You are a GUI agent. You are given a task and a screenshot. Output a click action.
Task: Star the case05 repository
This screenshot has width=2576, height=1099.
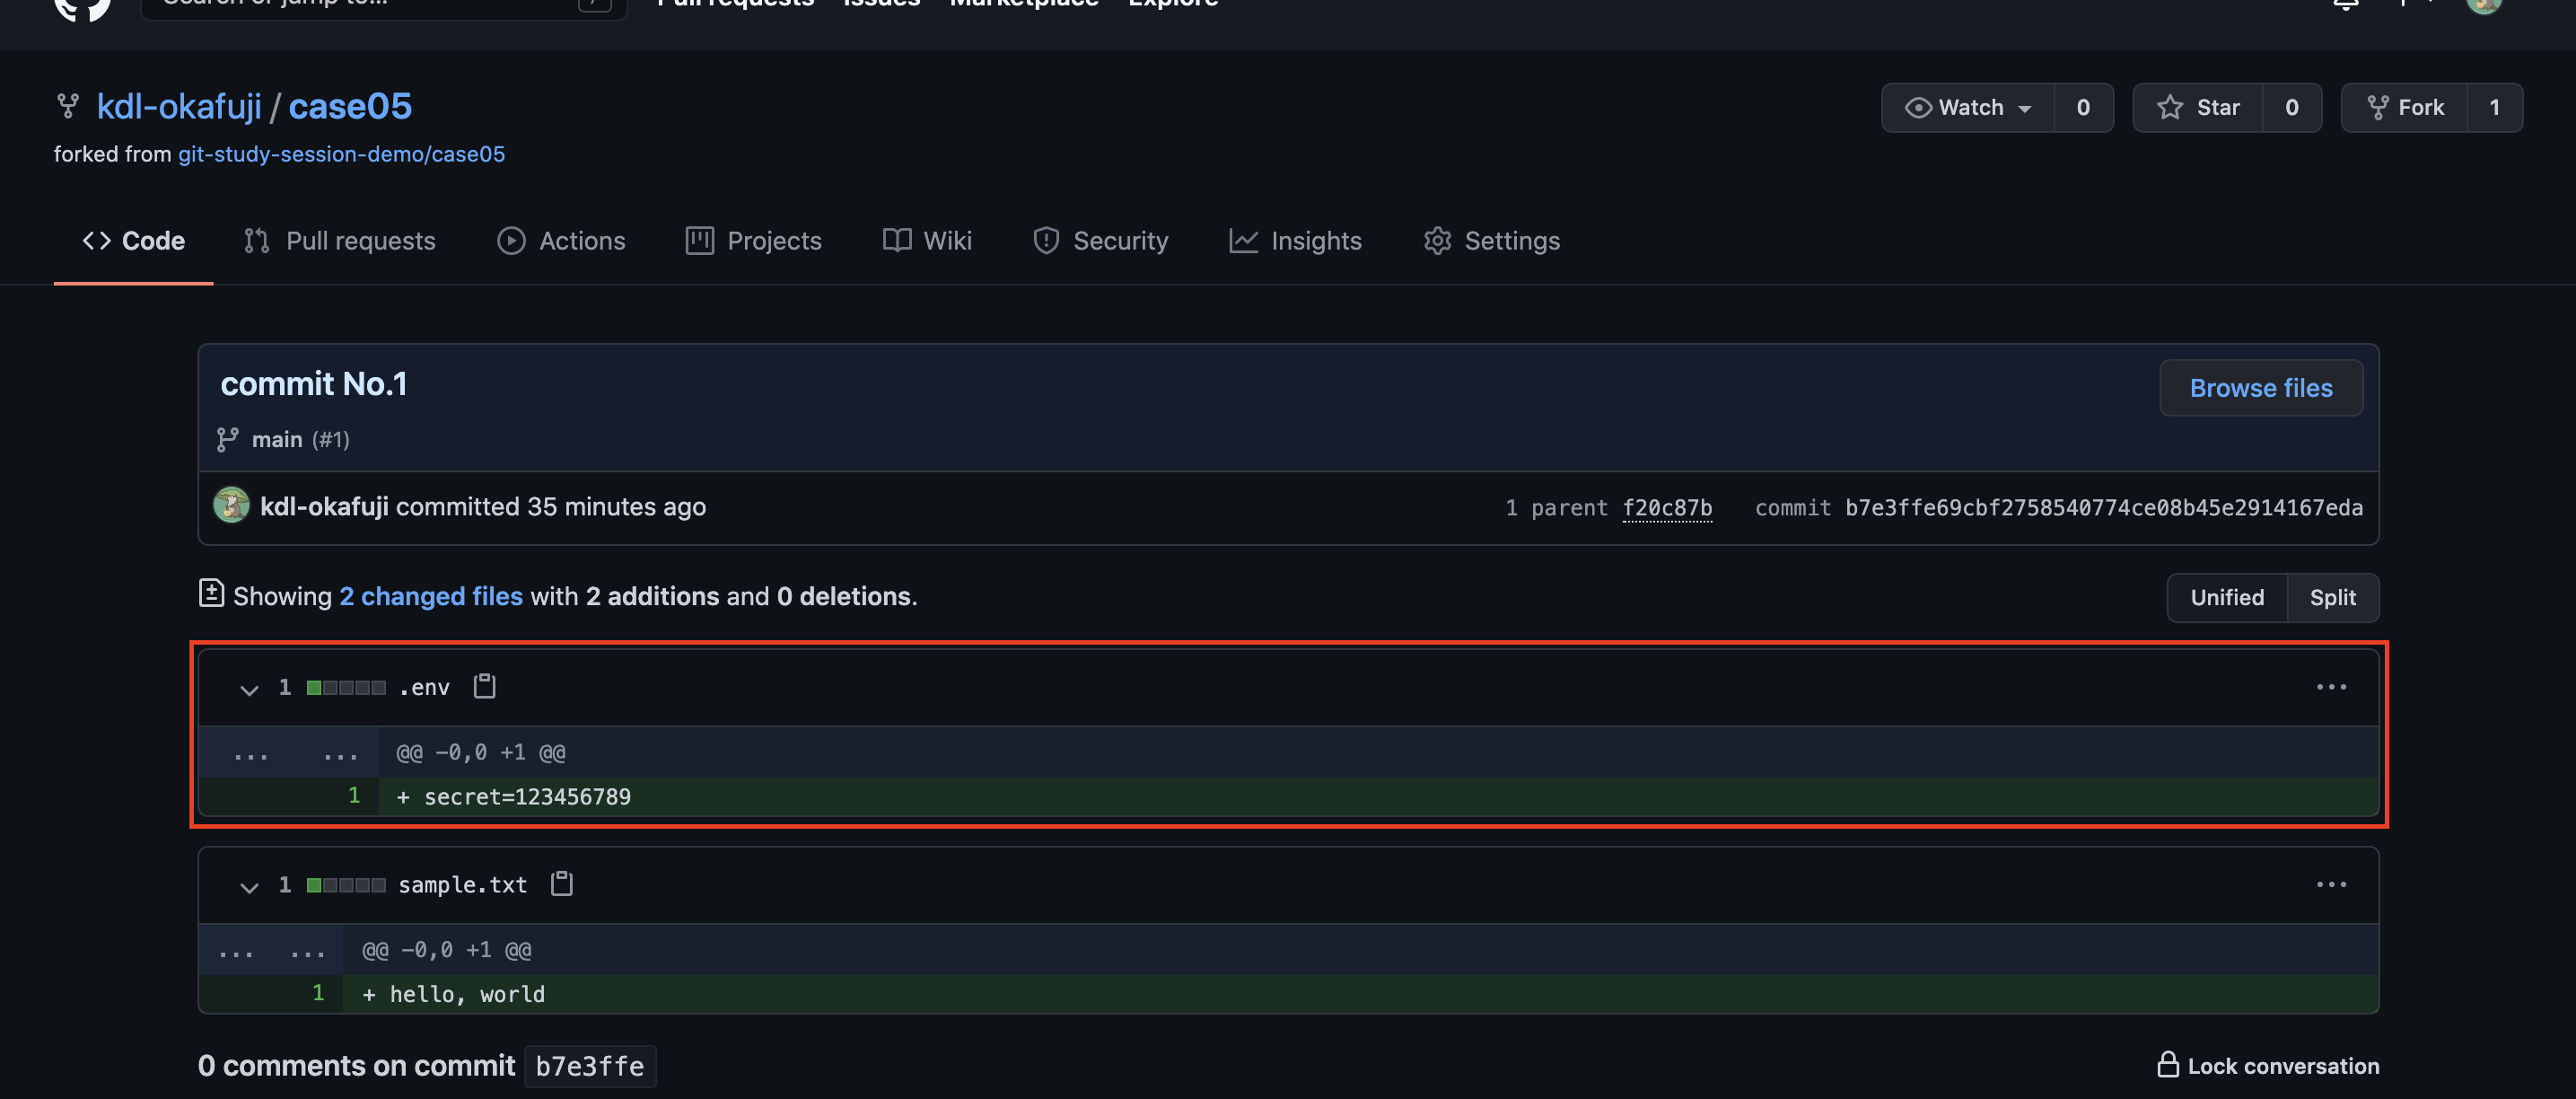[x=2198, y=107]
